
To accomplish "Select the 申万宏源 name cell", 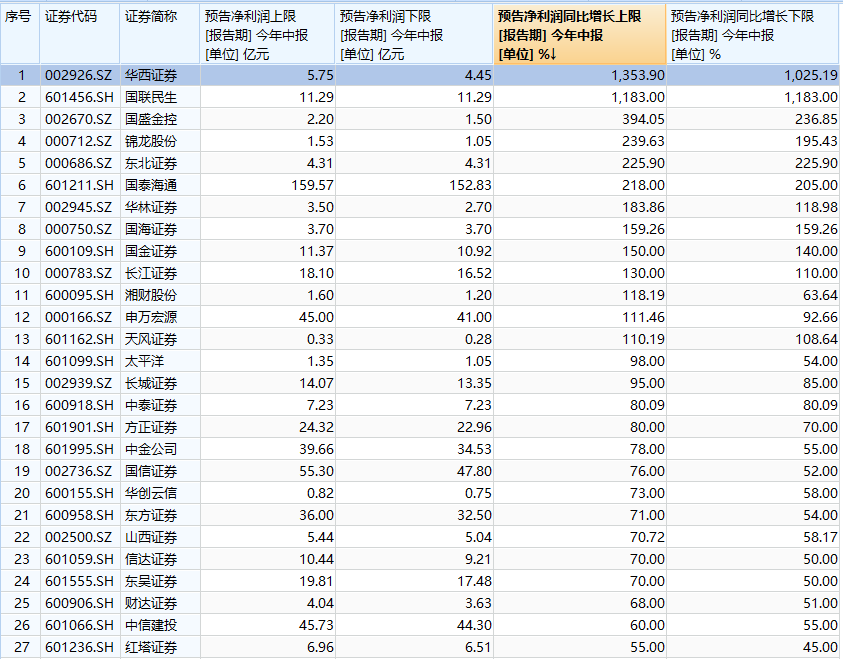I will click(x=160, y=318).
